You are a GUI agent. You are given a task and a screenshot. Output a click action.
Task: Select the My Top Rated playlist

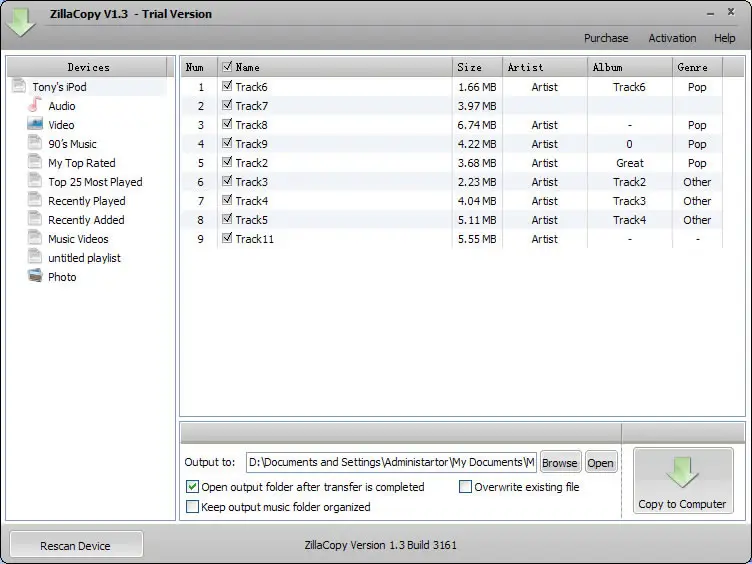click(82, 163)
